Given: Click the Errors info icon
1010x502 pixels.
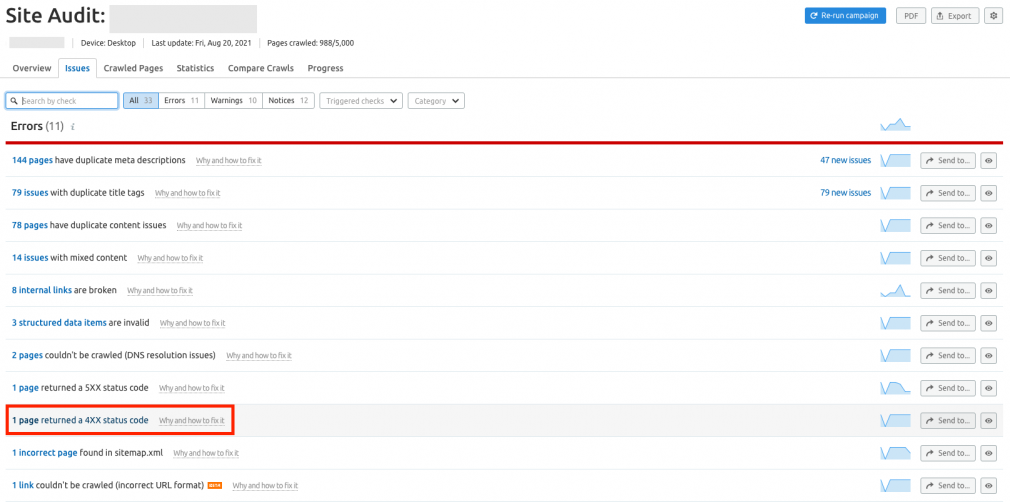Looking at the screenshot, I should tap(73, 127).
